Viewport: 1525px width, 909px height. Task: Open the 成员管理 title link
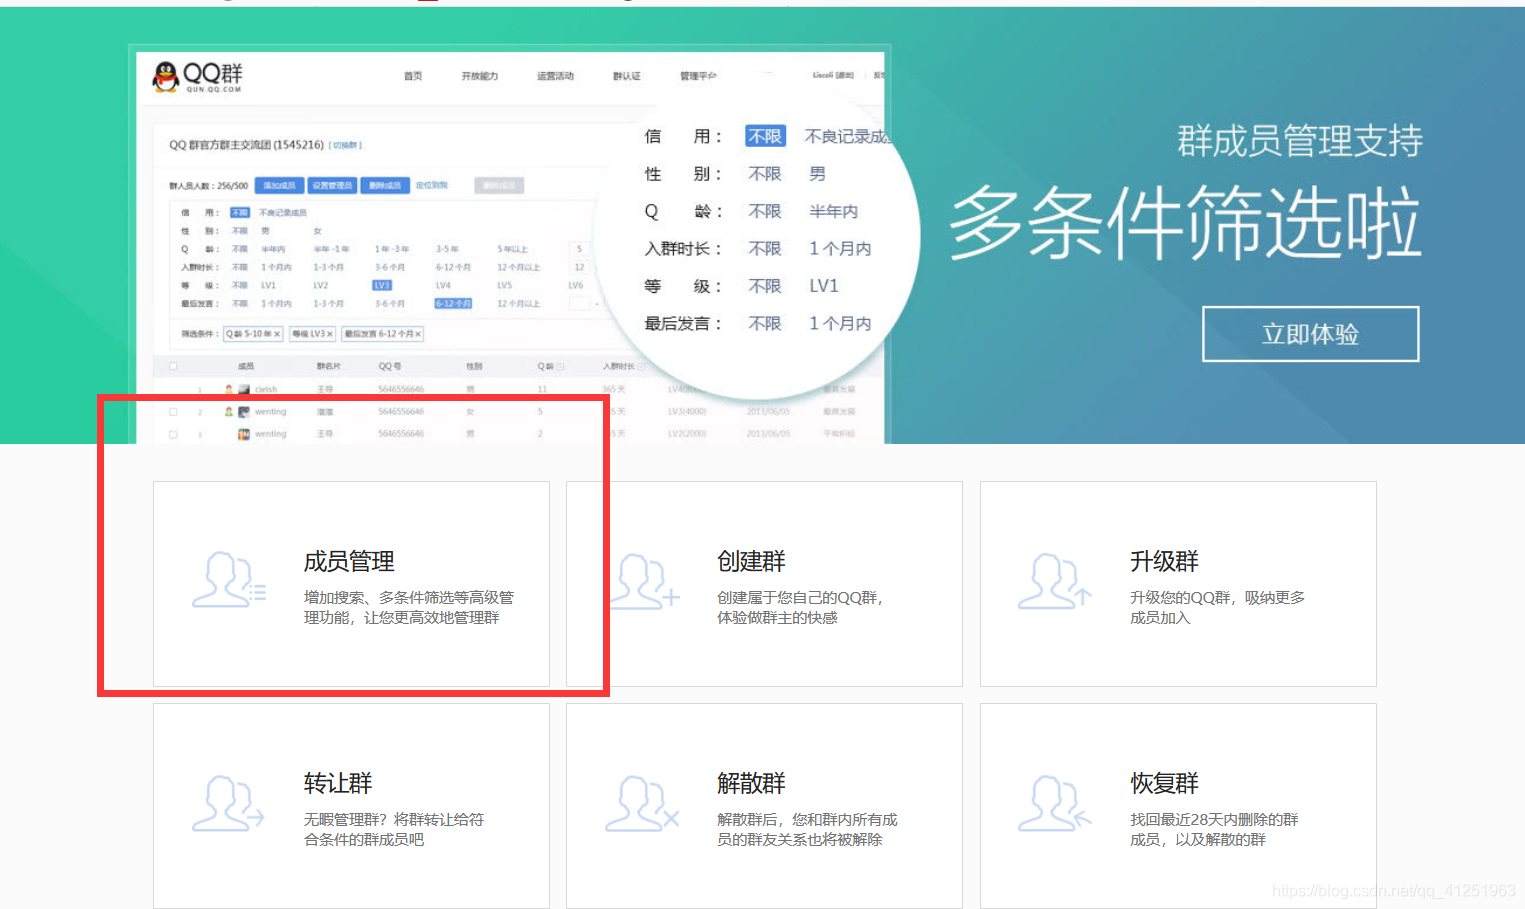[x=349, y=562]
